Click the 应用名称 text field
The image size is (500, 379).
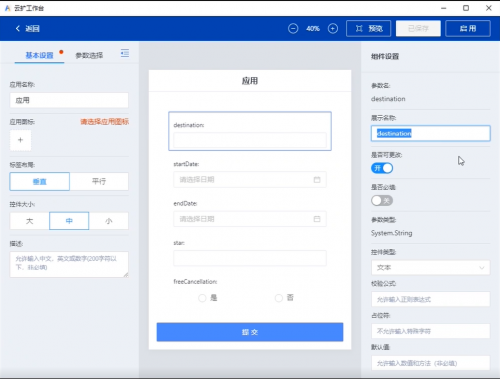[x=69, y=100]
